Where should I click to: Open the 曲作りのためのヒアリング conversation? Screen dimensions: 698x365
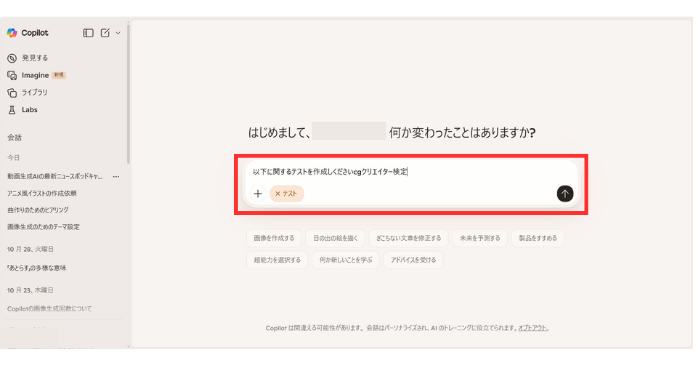coord(38,210)
